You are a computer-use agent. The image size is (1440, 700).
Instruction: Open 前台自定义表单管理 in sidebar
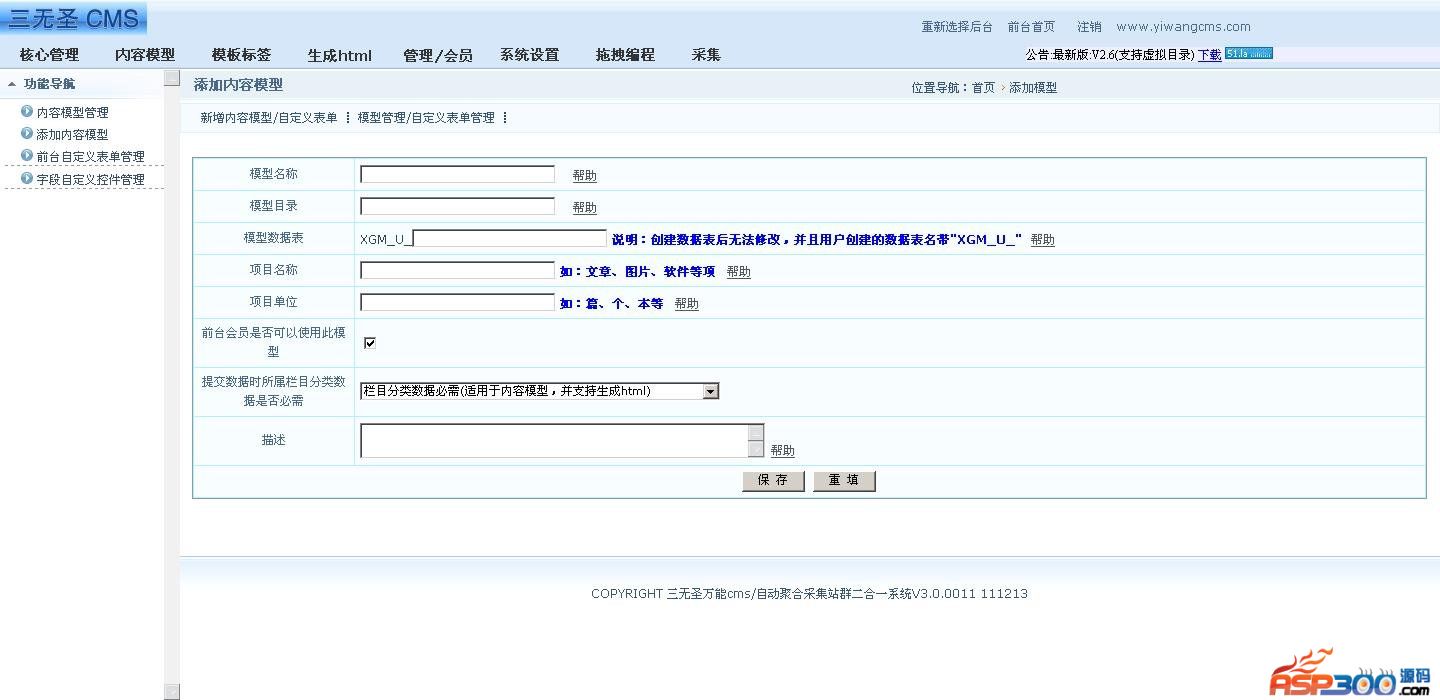(91, 156)
